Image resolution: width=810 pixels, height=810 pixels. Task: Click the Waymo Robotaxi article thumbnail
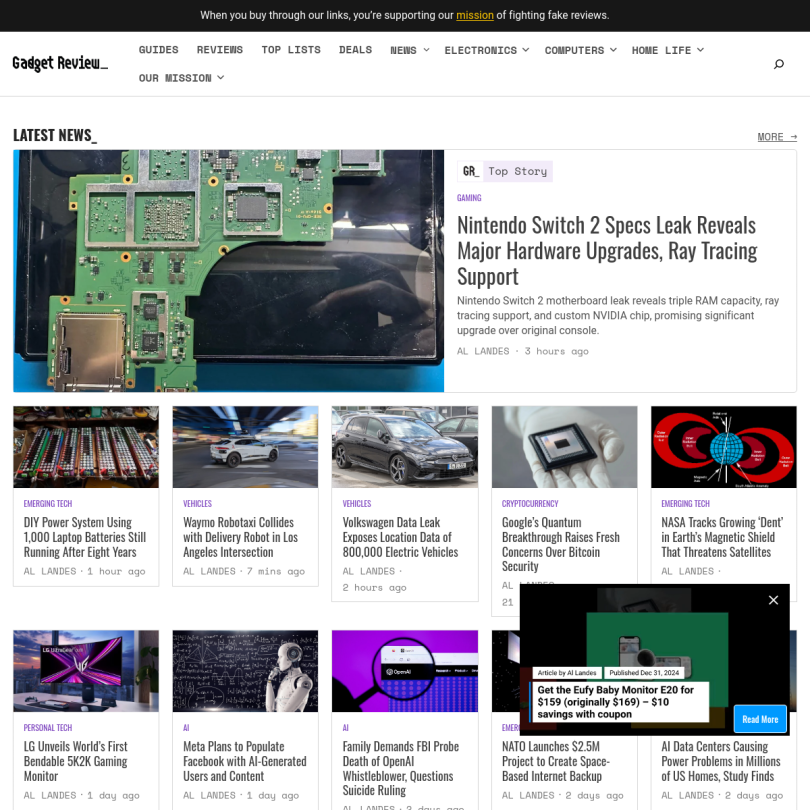[x=245, y=447]
